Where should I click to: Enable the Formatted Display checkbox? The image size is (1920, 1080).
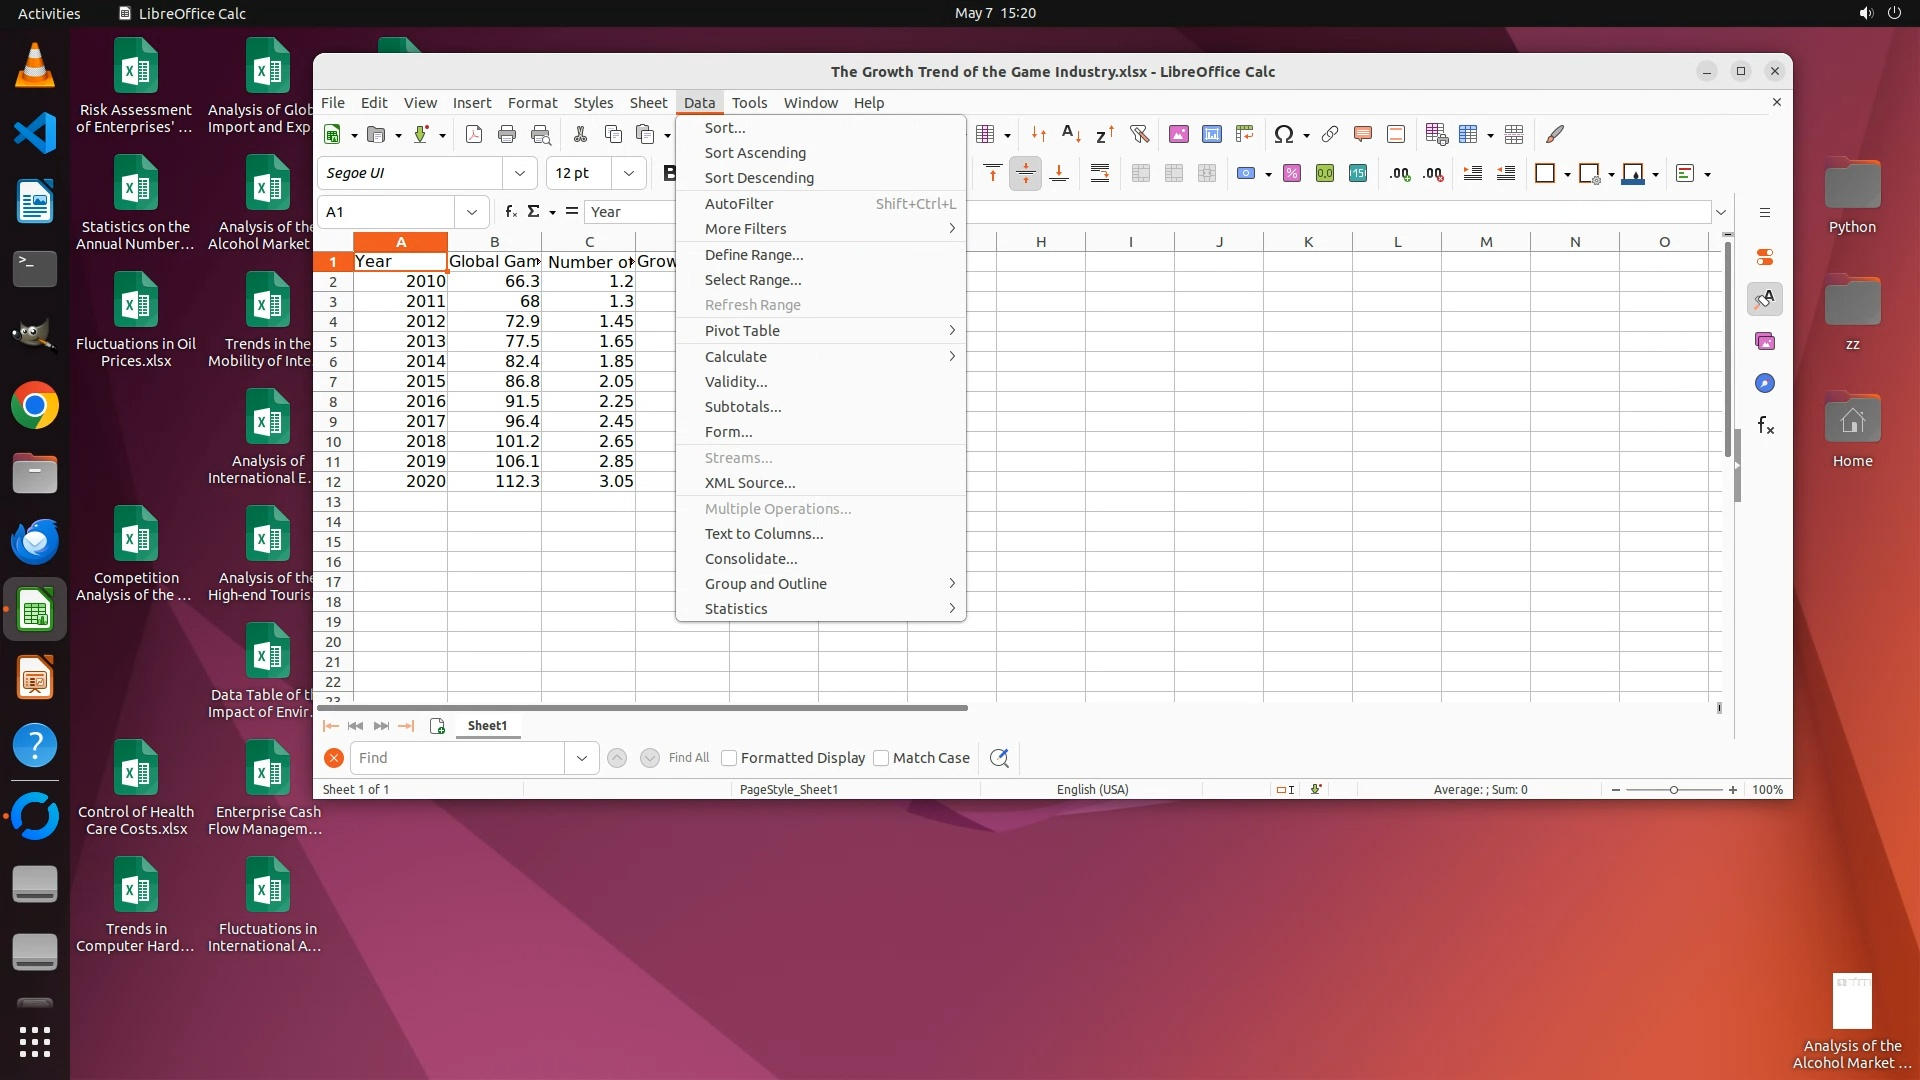(729, 758)
